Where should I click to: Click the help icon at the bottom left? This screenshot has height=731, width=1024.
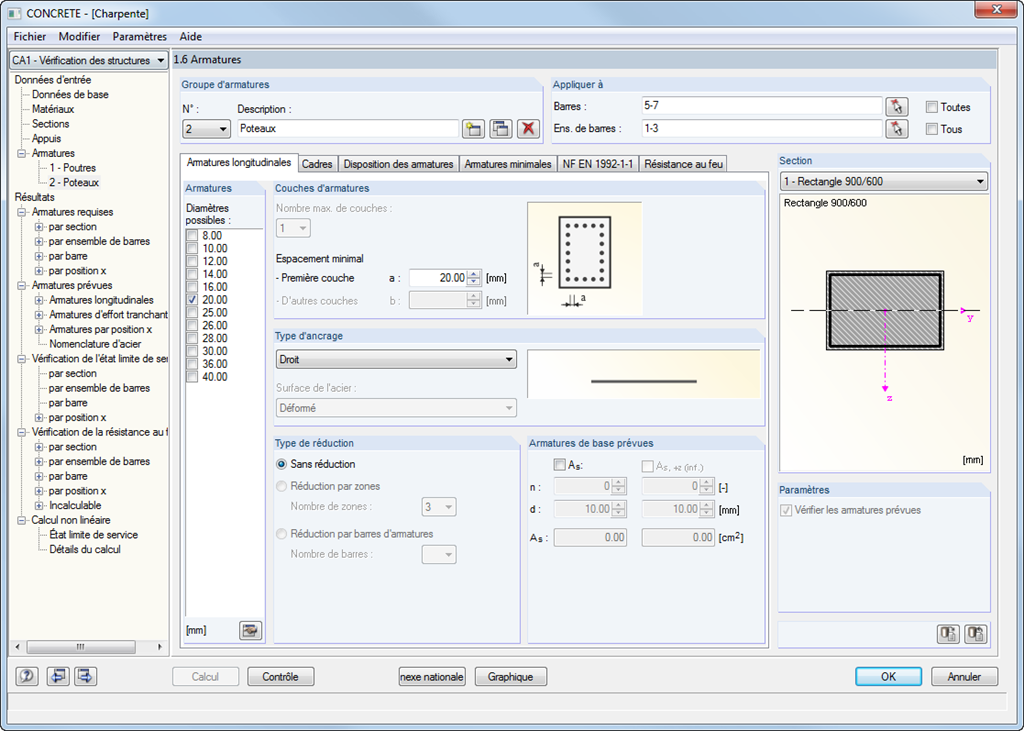click(x=27, y=676)
